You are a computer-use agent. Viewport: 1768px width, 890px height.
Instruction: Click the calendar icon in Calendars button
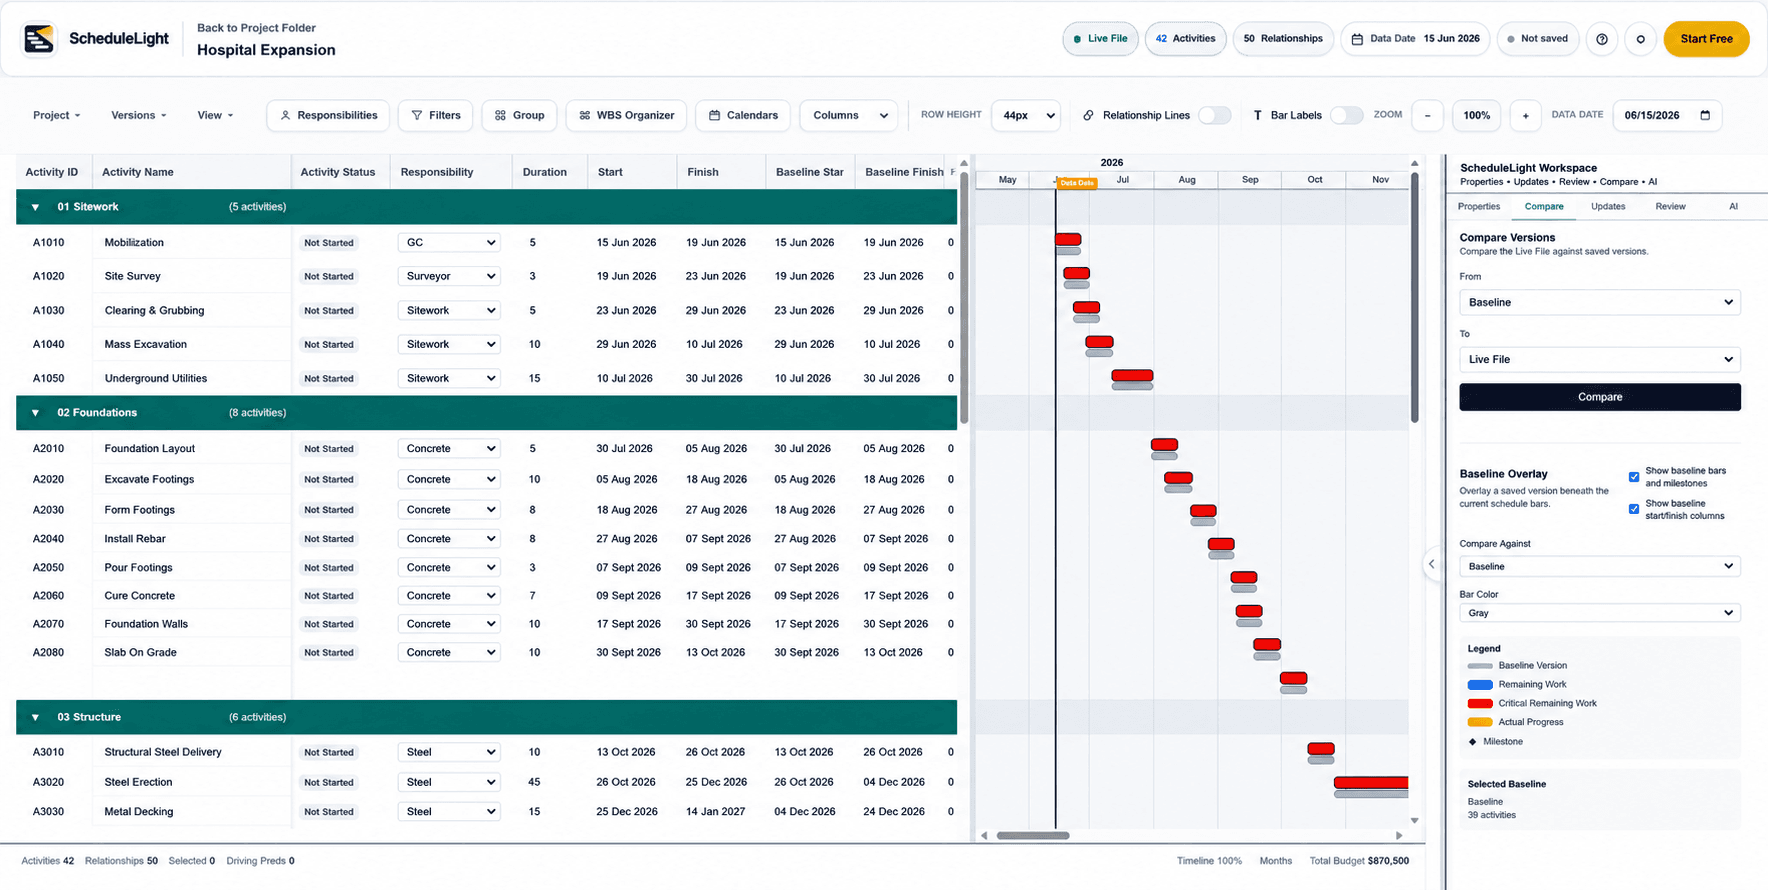click(x=714, y=115)
